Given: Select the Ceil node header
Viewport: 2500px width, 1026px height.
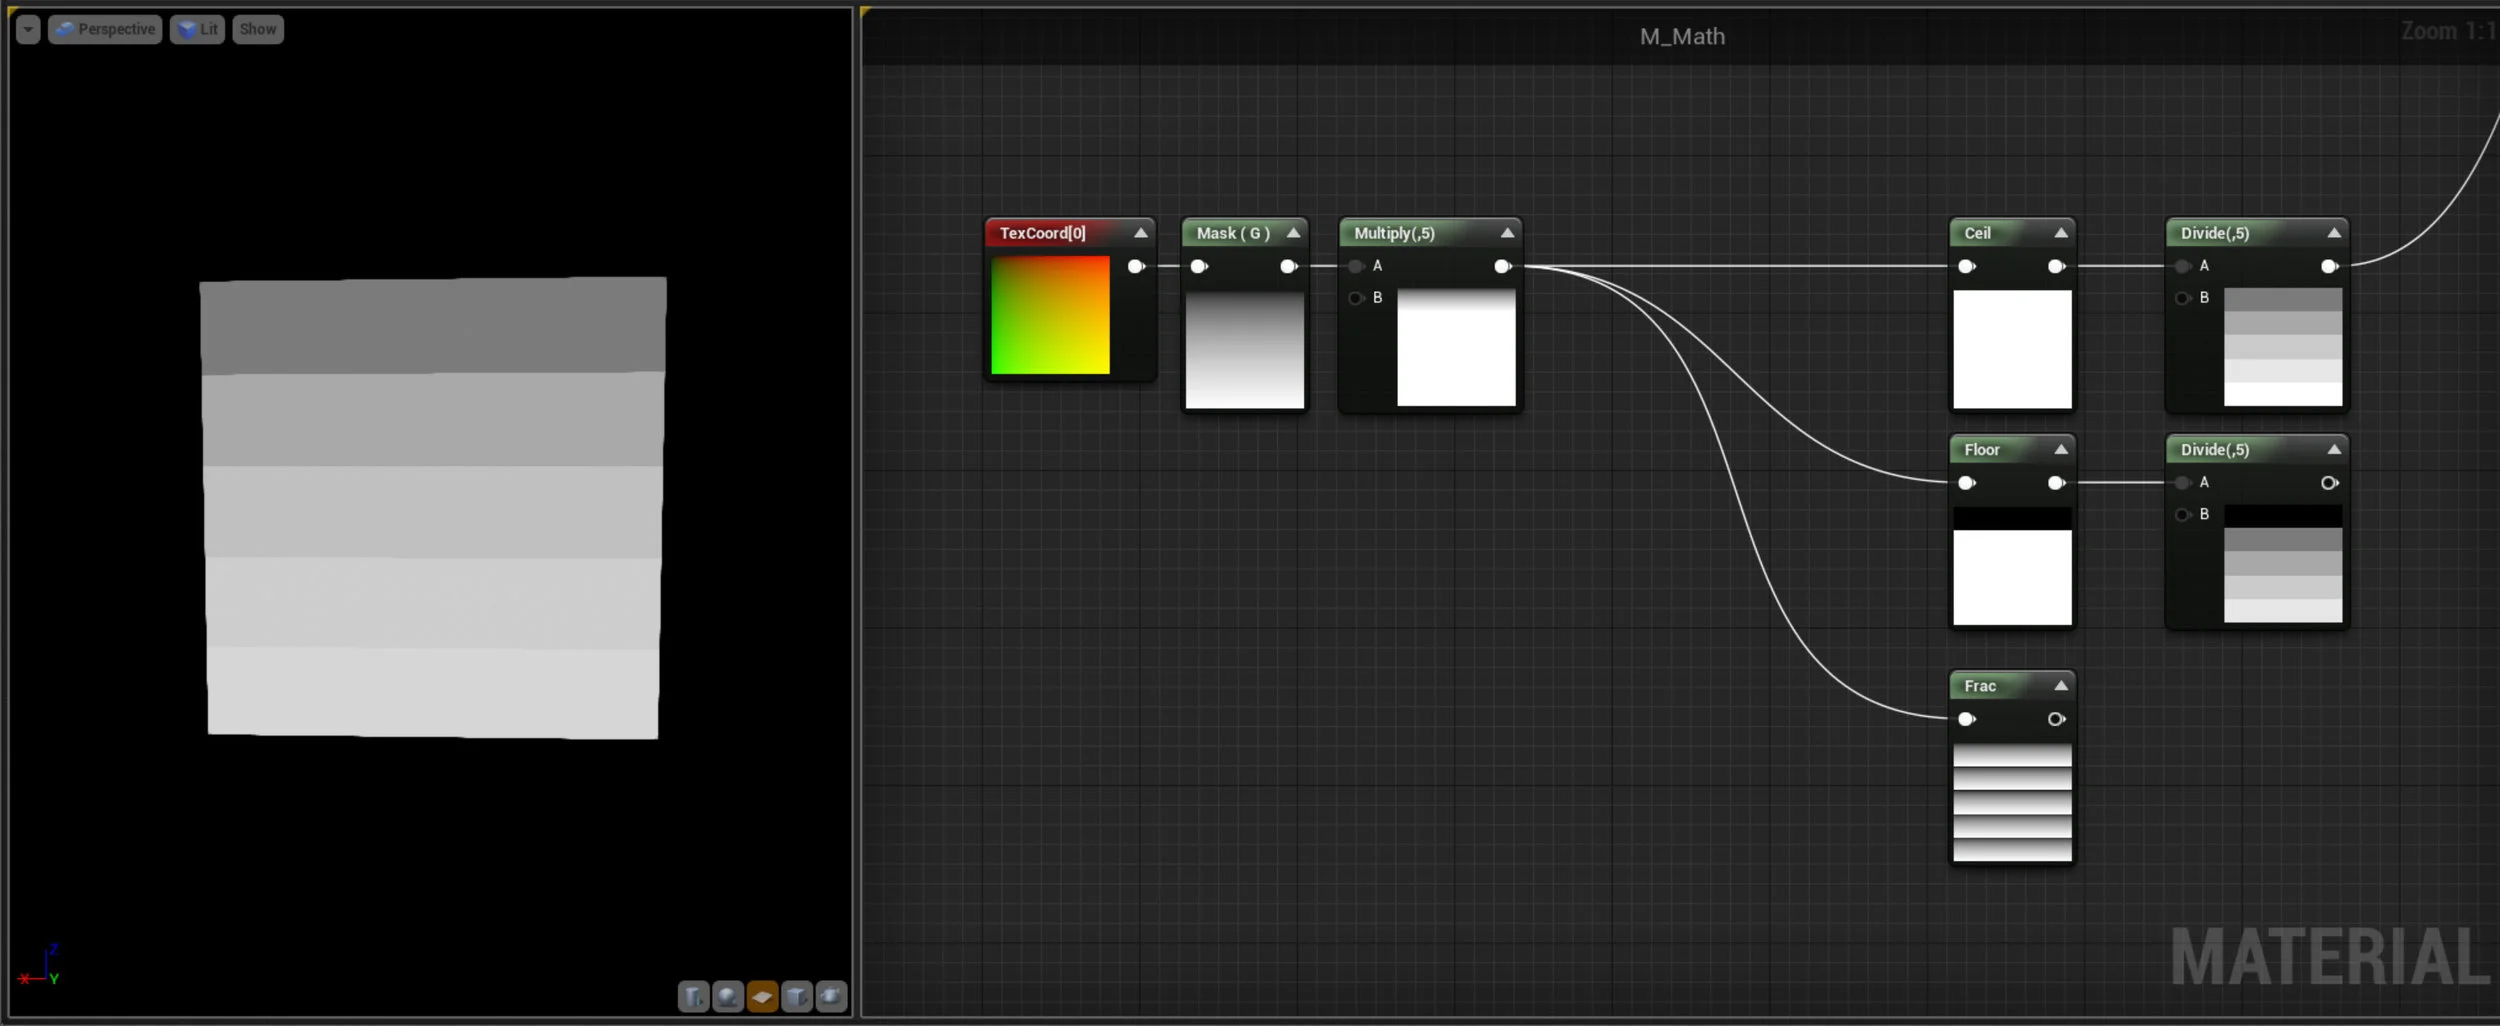Looking at the screenshot, I should pyautogui.click(x=1975, y=232).
